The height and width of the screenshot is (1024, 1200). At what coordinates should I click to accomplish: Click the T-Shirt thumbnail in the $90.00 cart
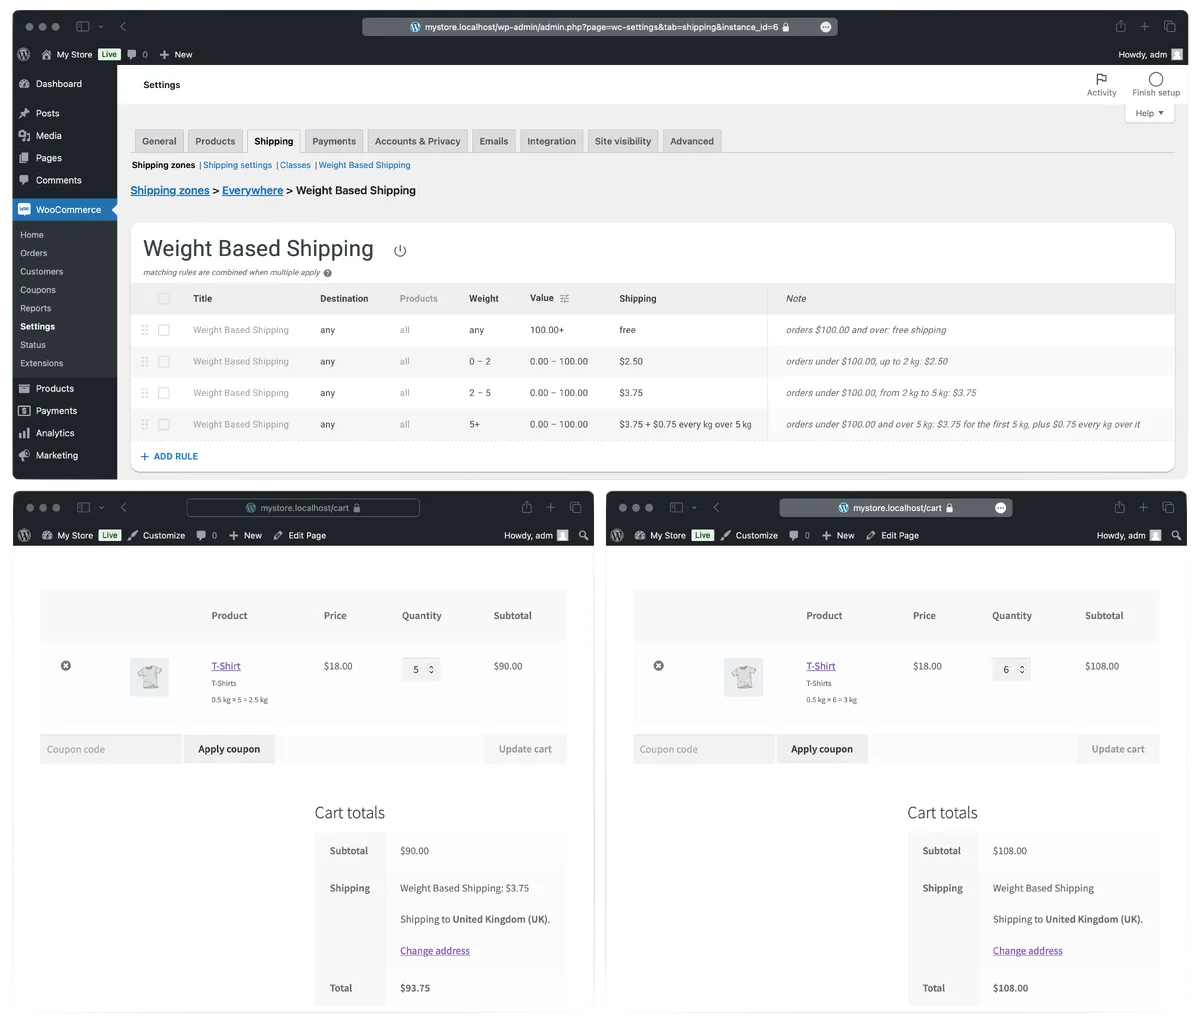(x=149, y=677)
